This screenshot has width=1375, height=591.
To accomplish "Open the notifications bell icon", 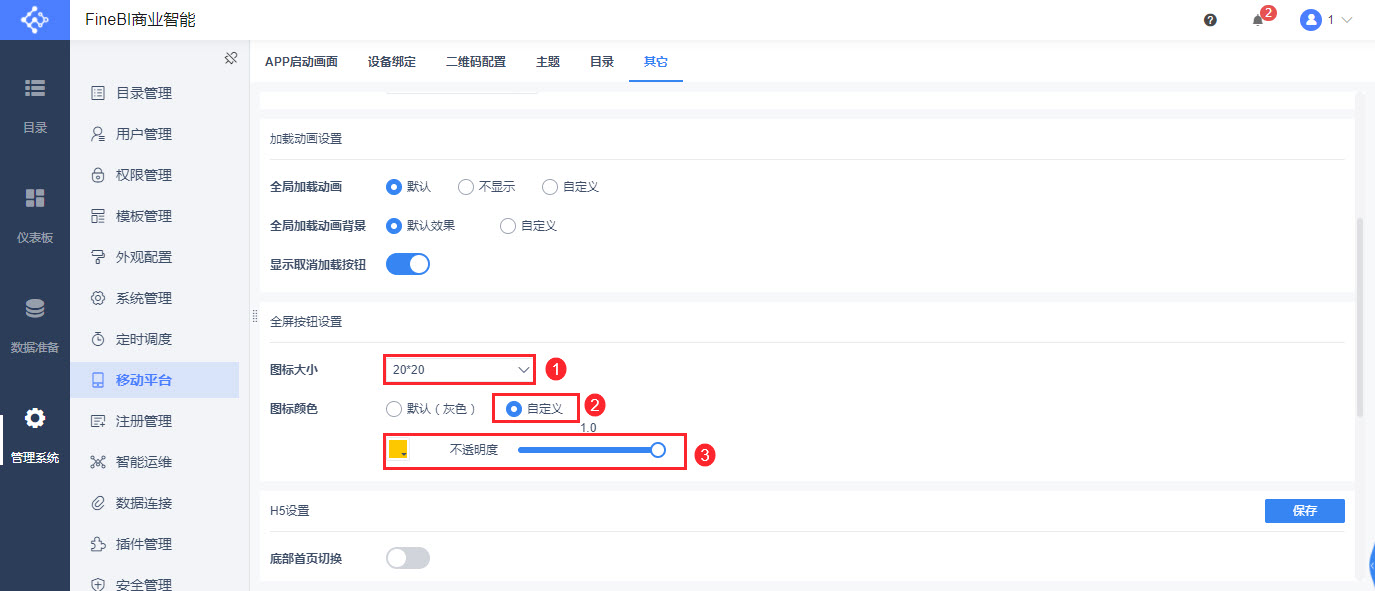I will pyautogui.click(x=1258, y=20).
